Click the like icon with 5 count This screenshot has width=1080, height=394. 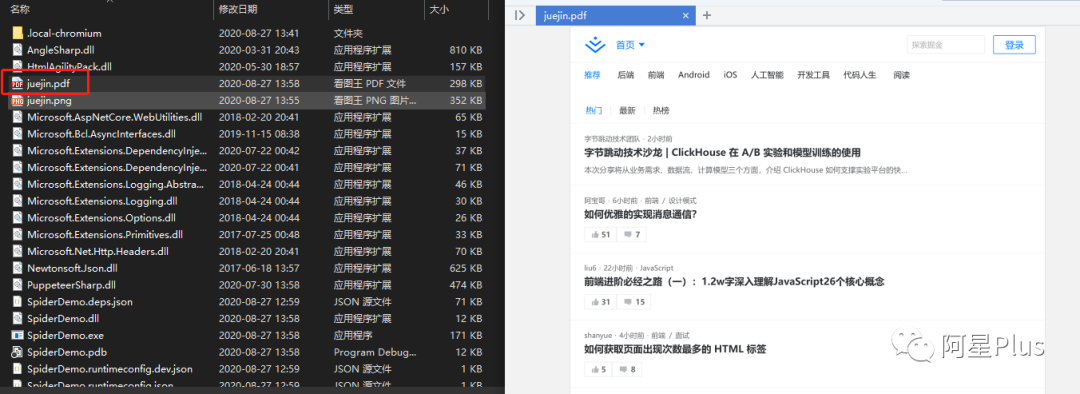pos(595,370)
